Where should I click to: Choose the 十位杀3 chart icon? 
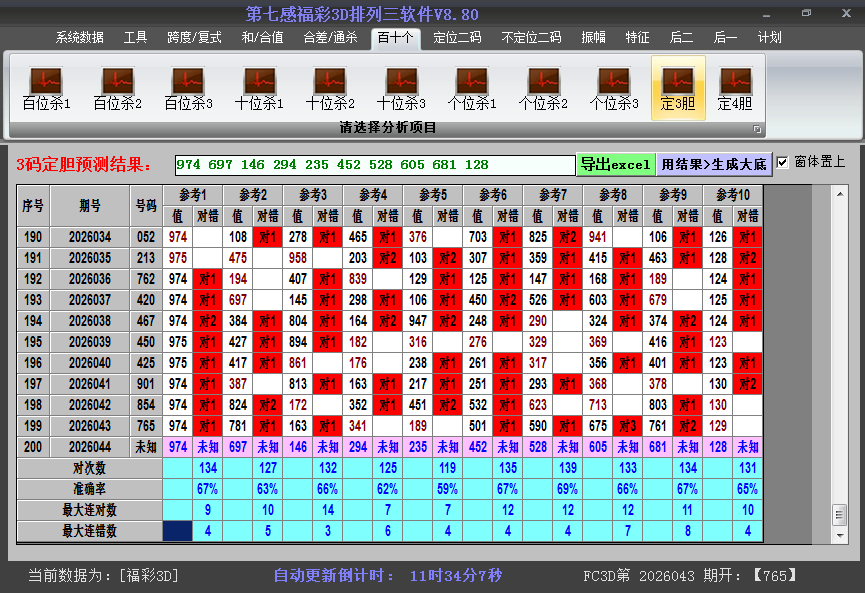click(x=401, y=88)
